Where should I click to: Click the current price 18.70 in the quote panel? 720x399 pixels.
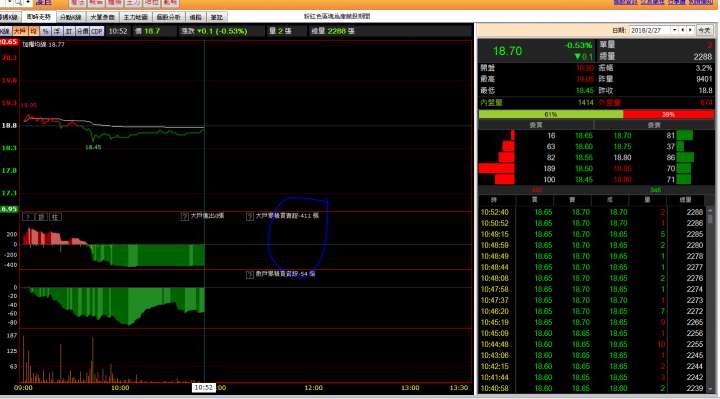pos(507,51)
